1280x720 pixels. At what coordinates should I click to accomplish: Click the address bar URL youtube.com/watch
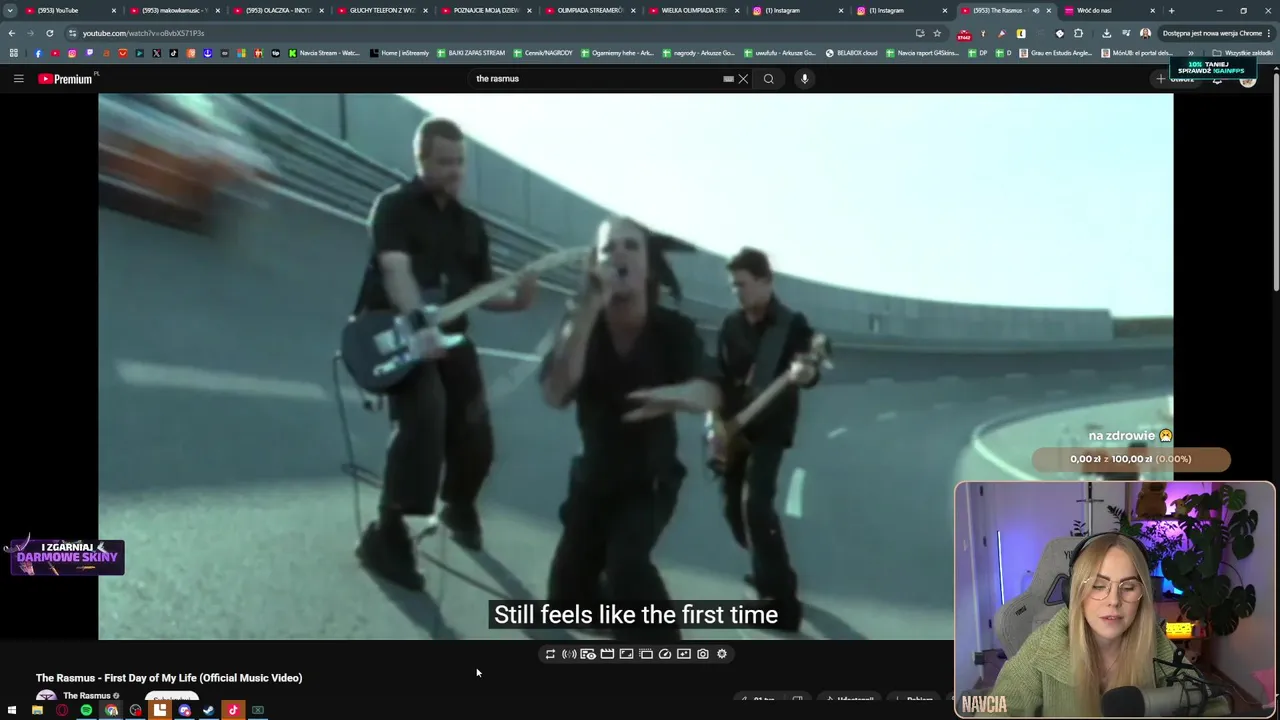144,33
